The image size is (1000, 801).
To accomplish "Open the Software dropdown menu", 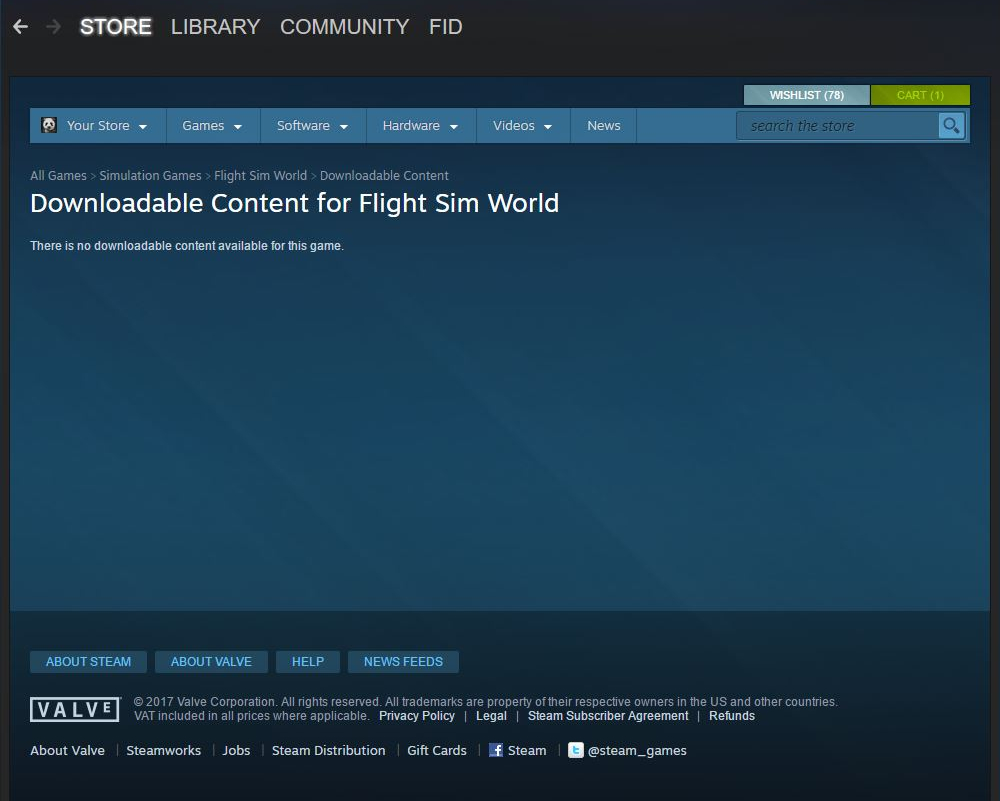I will (x=312, y=126).
